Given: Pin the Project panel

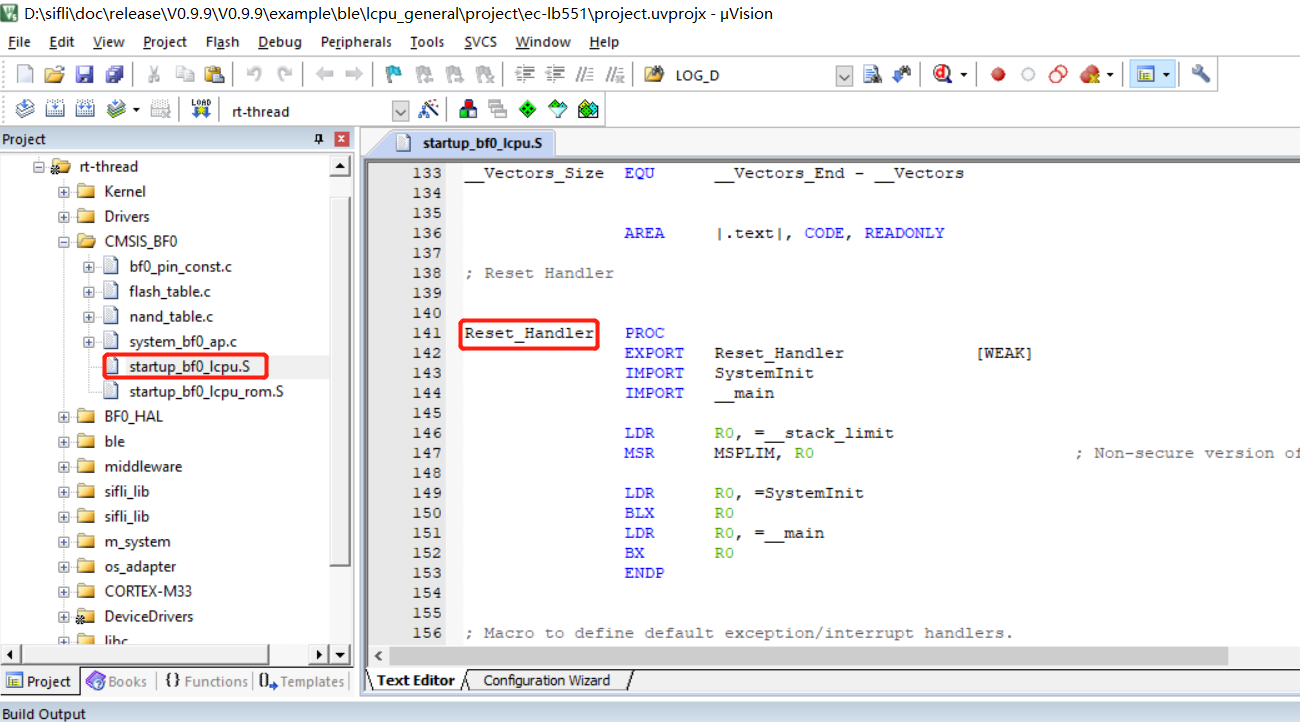Looking at the screenshot, I should (319, 139).
